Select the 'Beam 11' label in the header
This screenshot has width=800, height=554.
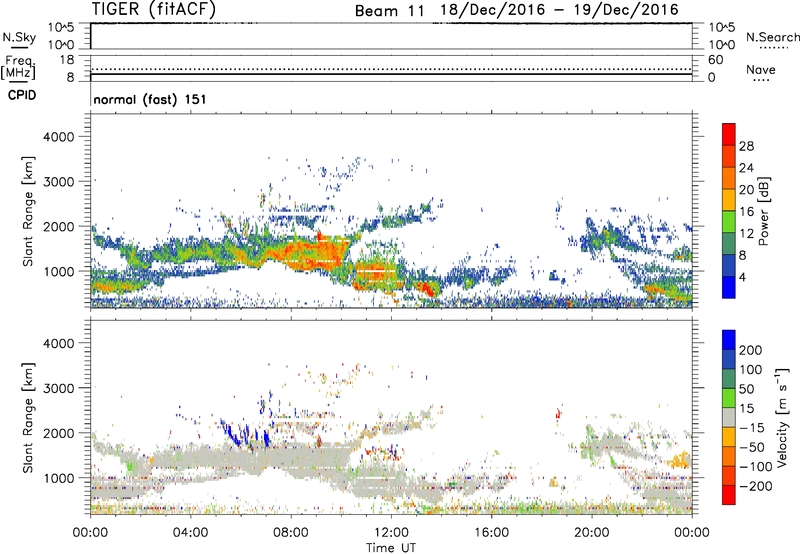(x=390, y=11)
